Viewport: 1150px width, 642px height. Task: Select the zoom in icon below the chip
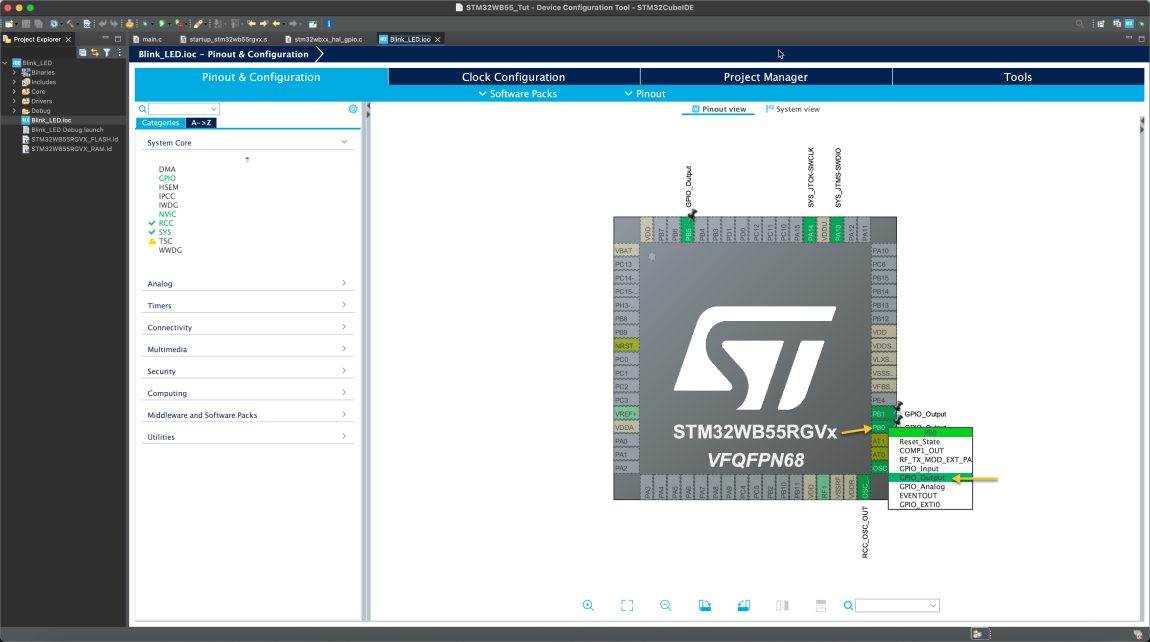click(x=588, y=604)
